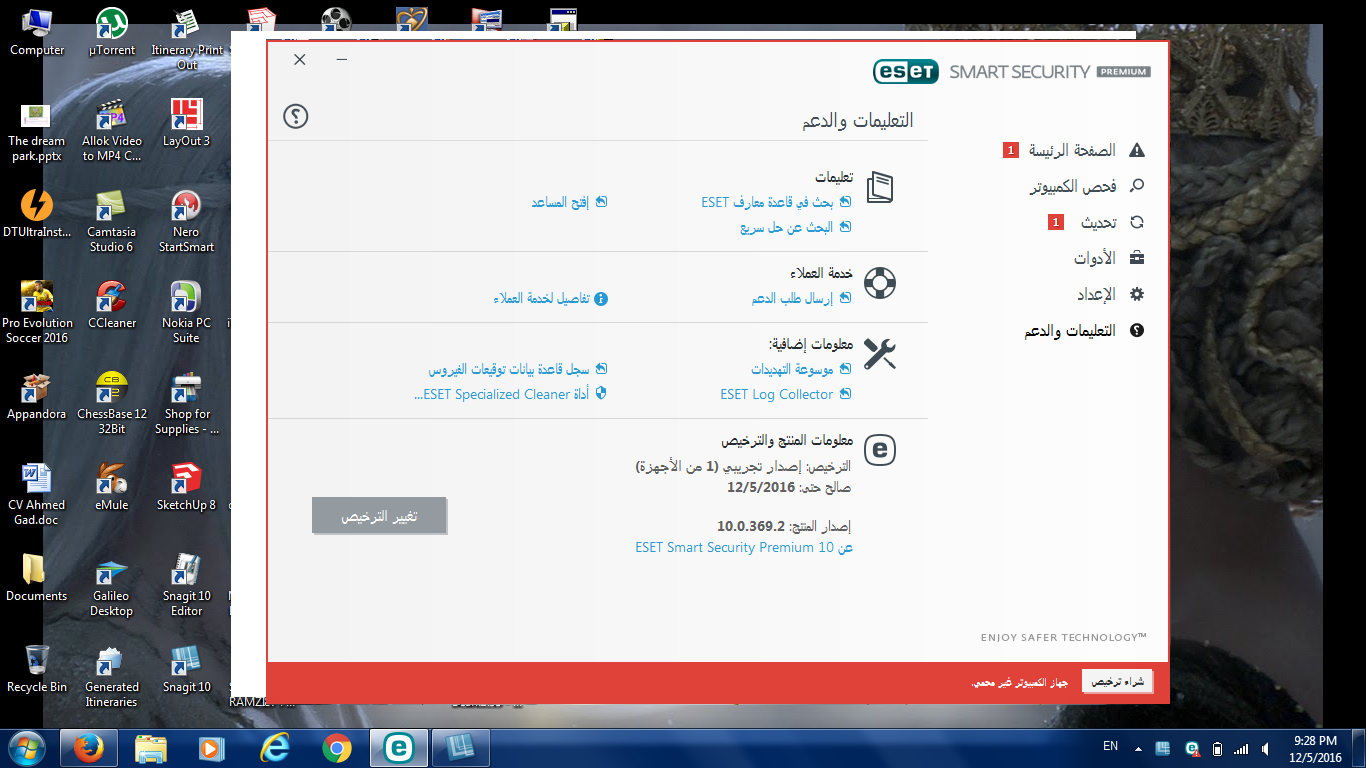Viewport: 1366px width, 768px height.
Task: Select Camtasia Studio 6 desktop shortcut
Action: coord(112,221)
